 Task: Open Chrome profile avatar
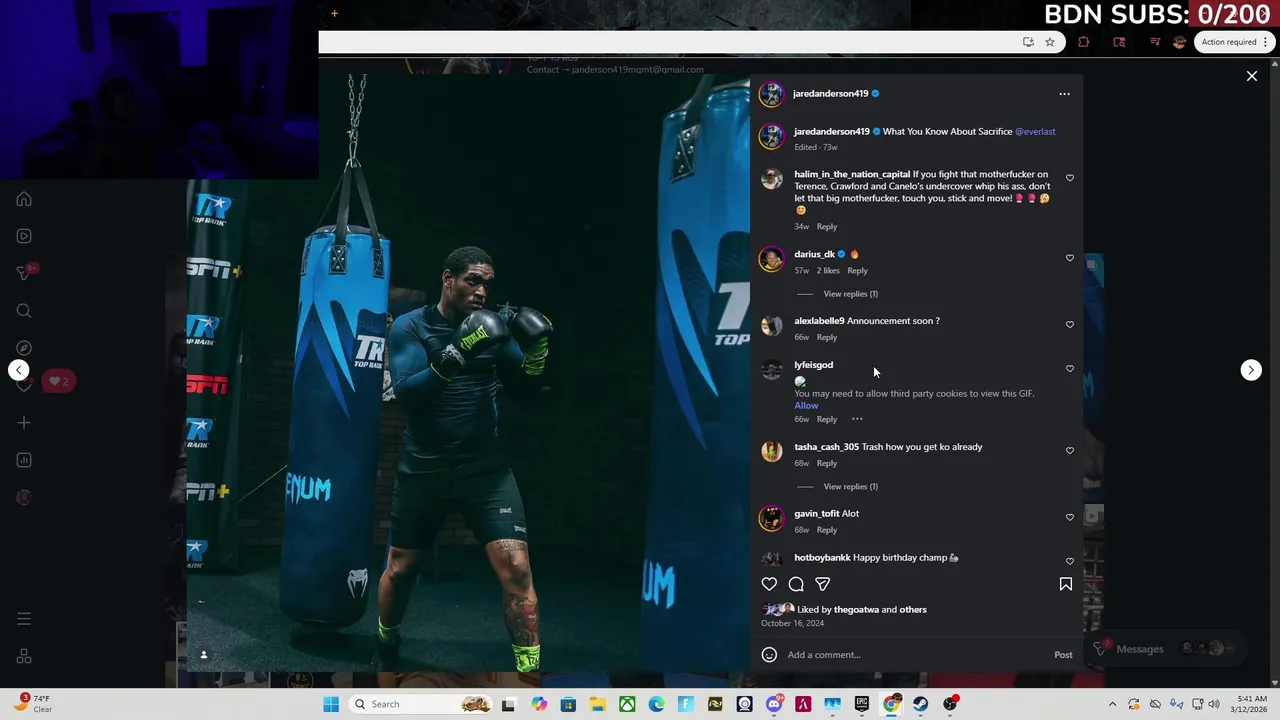point(1179,42)
